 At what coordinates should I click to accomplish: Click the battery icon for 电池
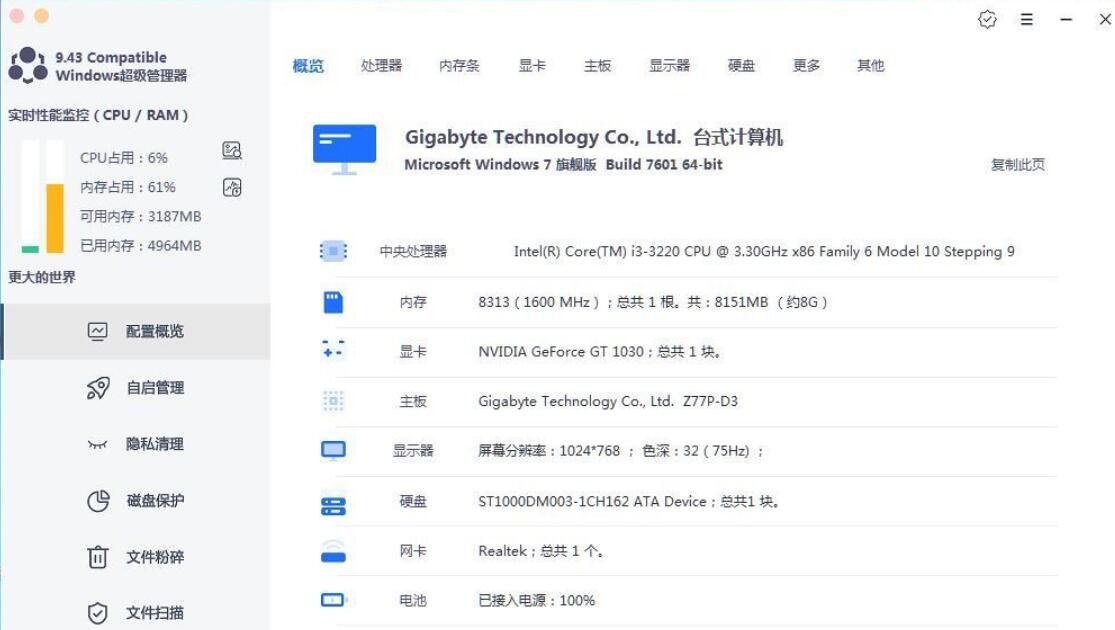(333, 600)
